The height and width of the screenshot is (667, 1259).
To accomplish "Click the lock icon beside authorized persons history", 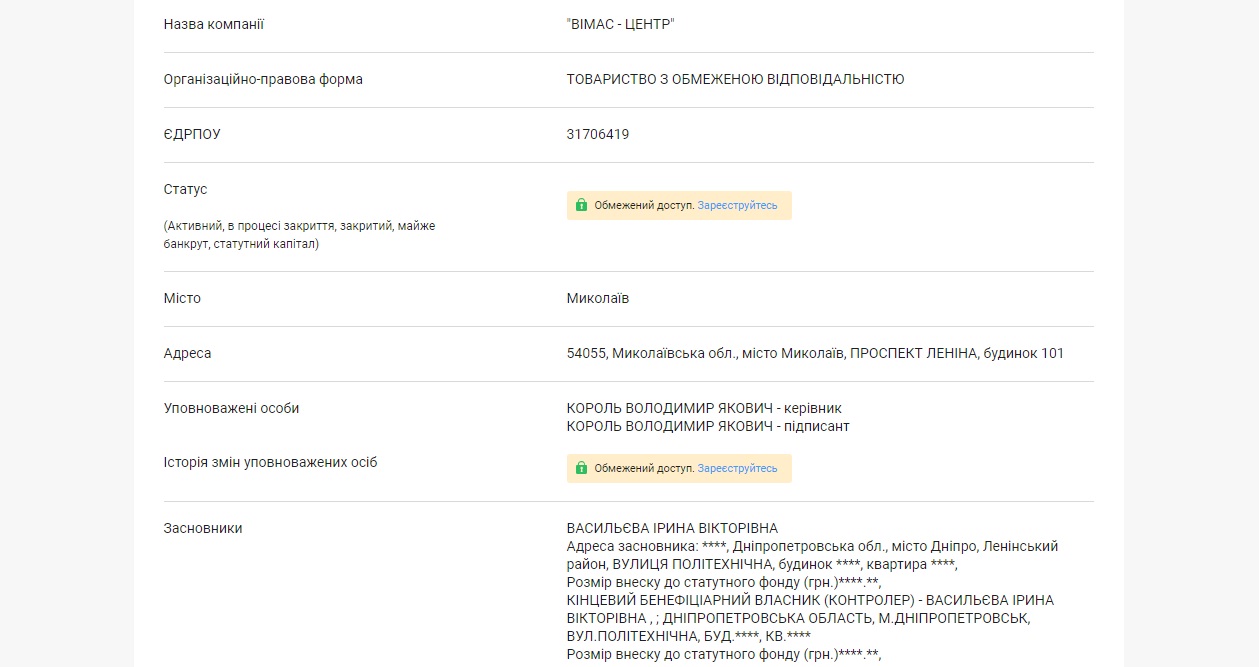I will (581, 469).
